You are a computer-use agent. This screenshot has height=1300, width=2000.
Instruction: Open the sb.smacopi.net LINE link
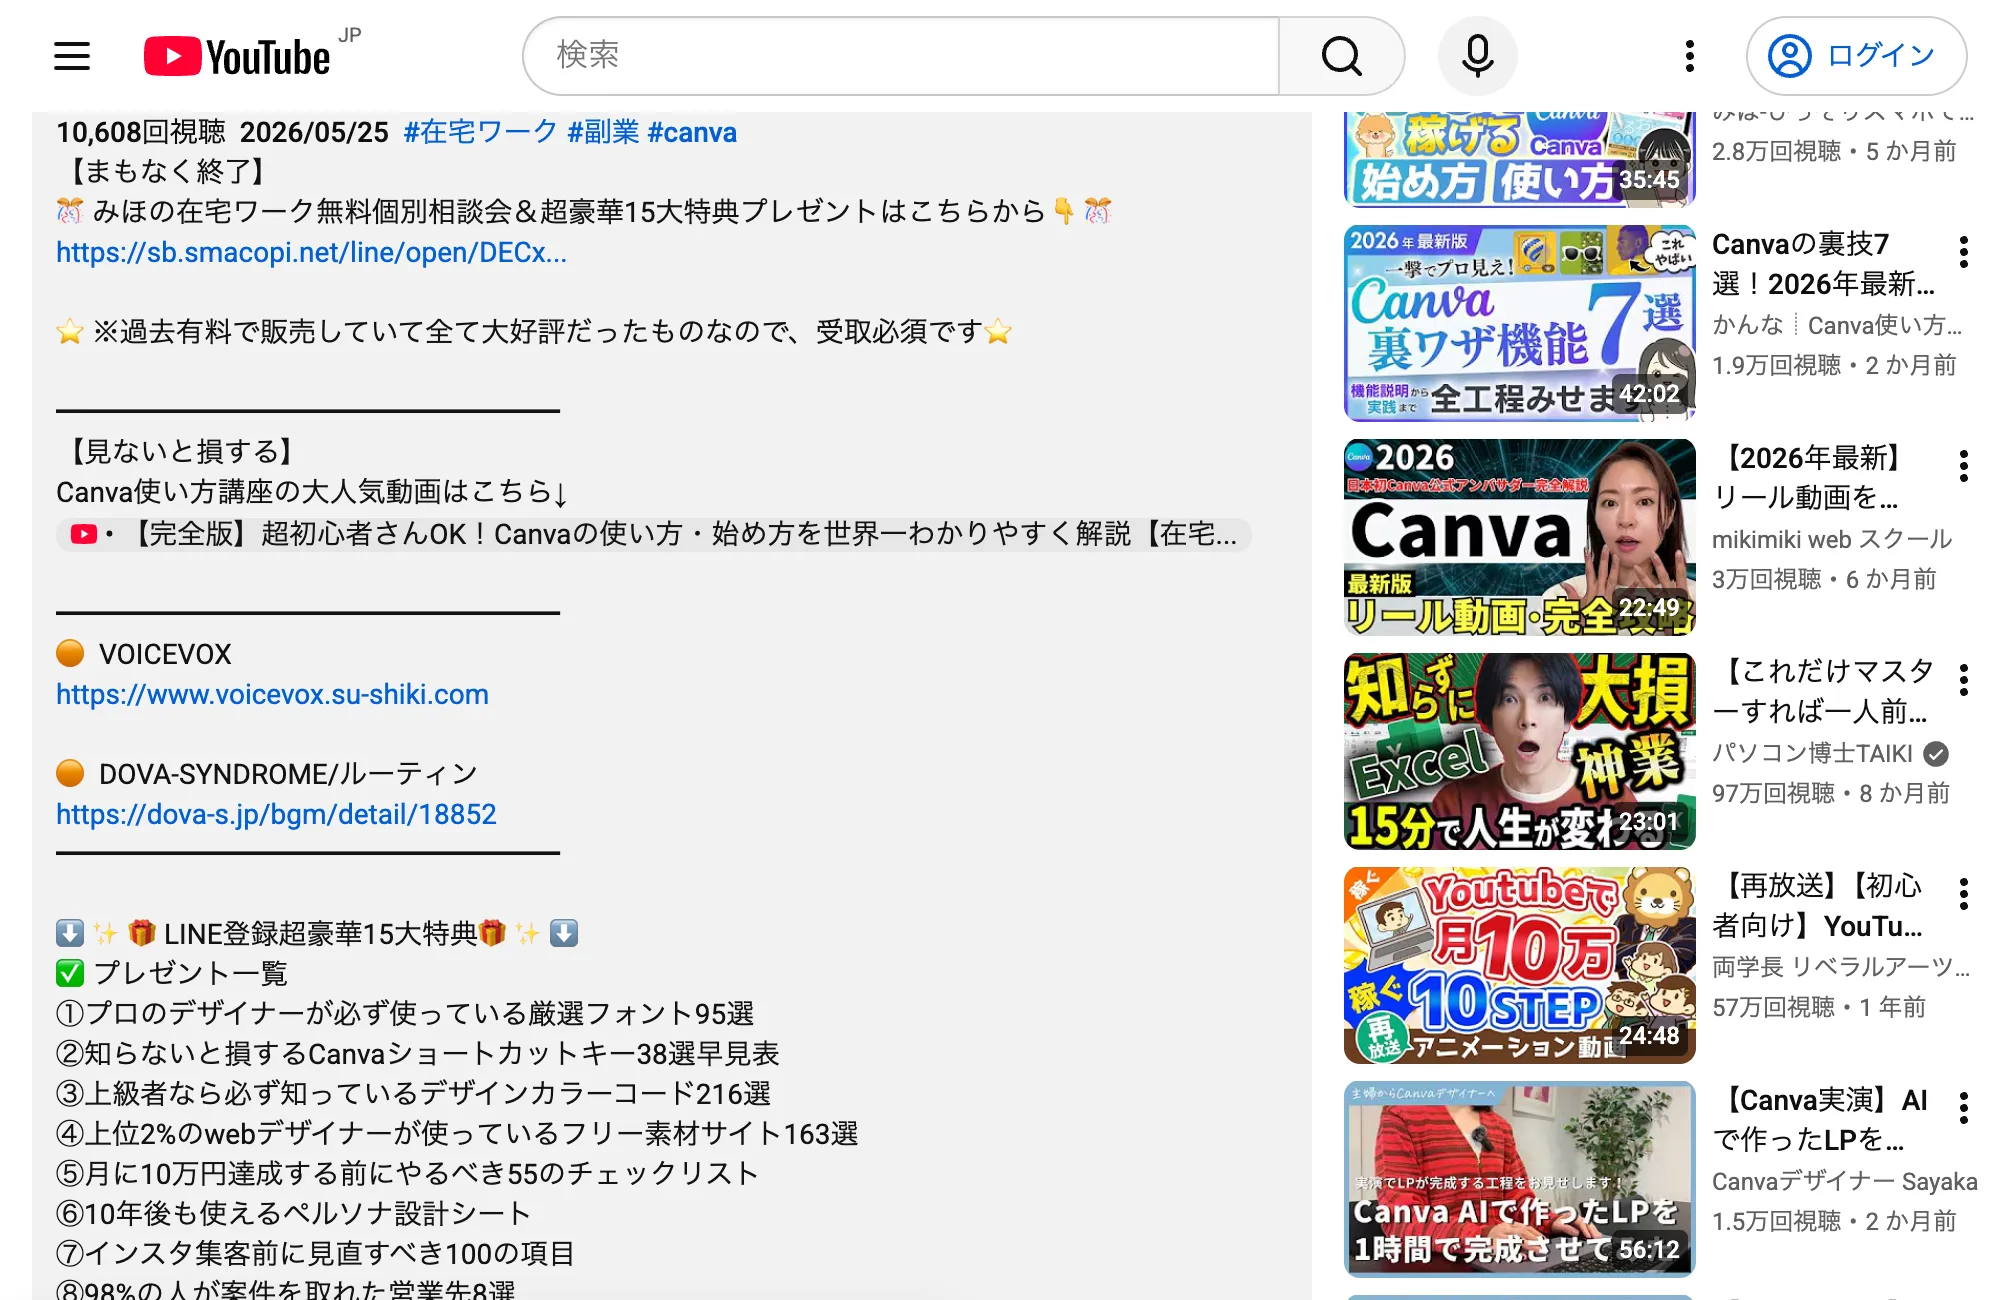[311, 253]
